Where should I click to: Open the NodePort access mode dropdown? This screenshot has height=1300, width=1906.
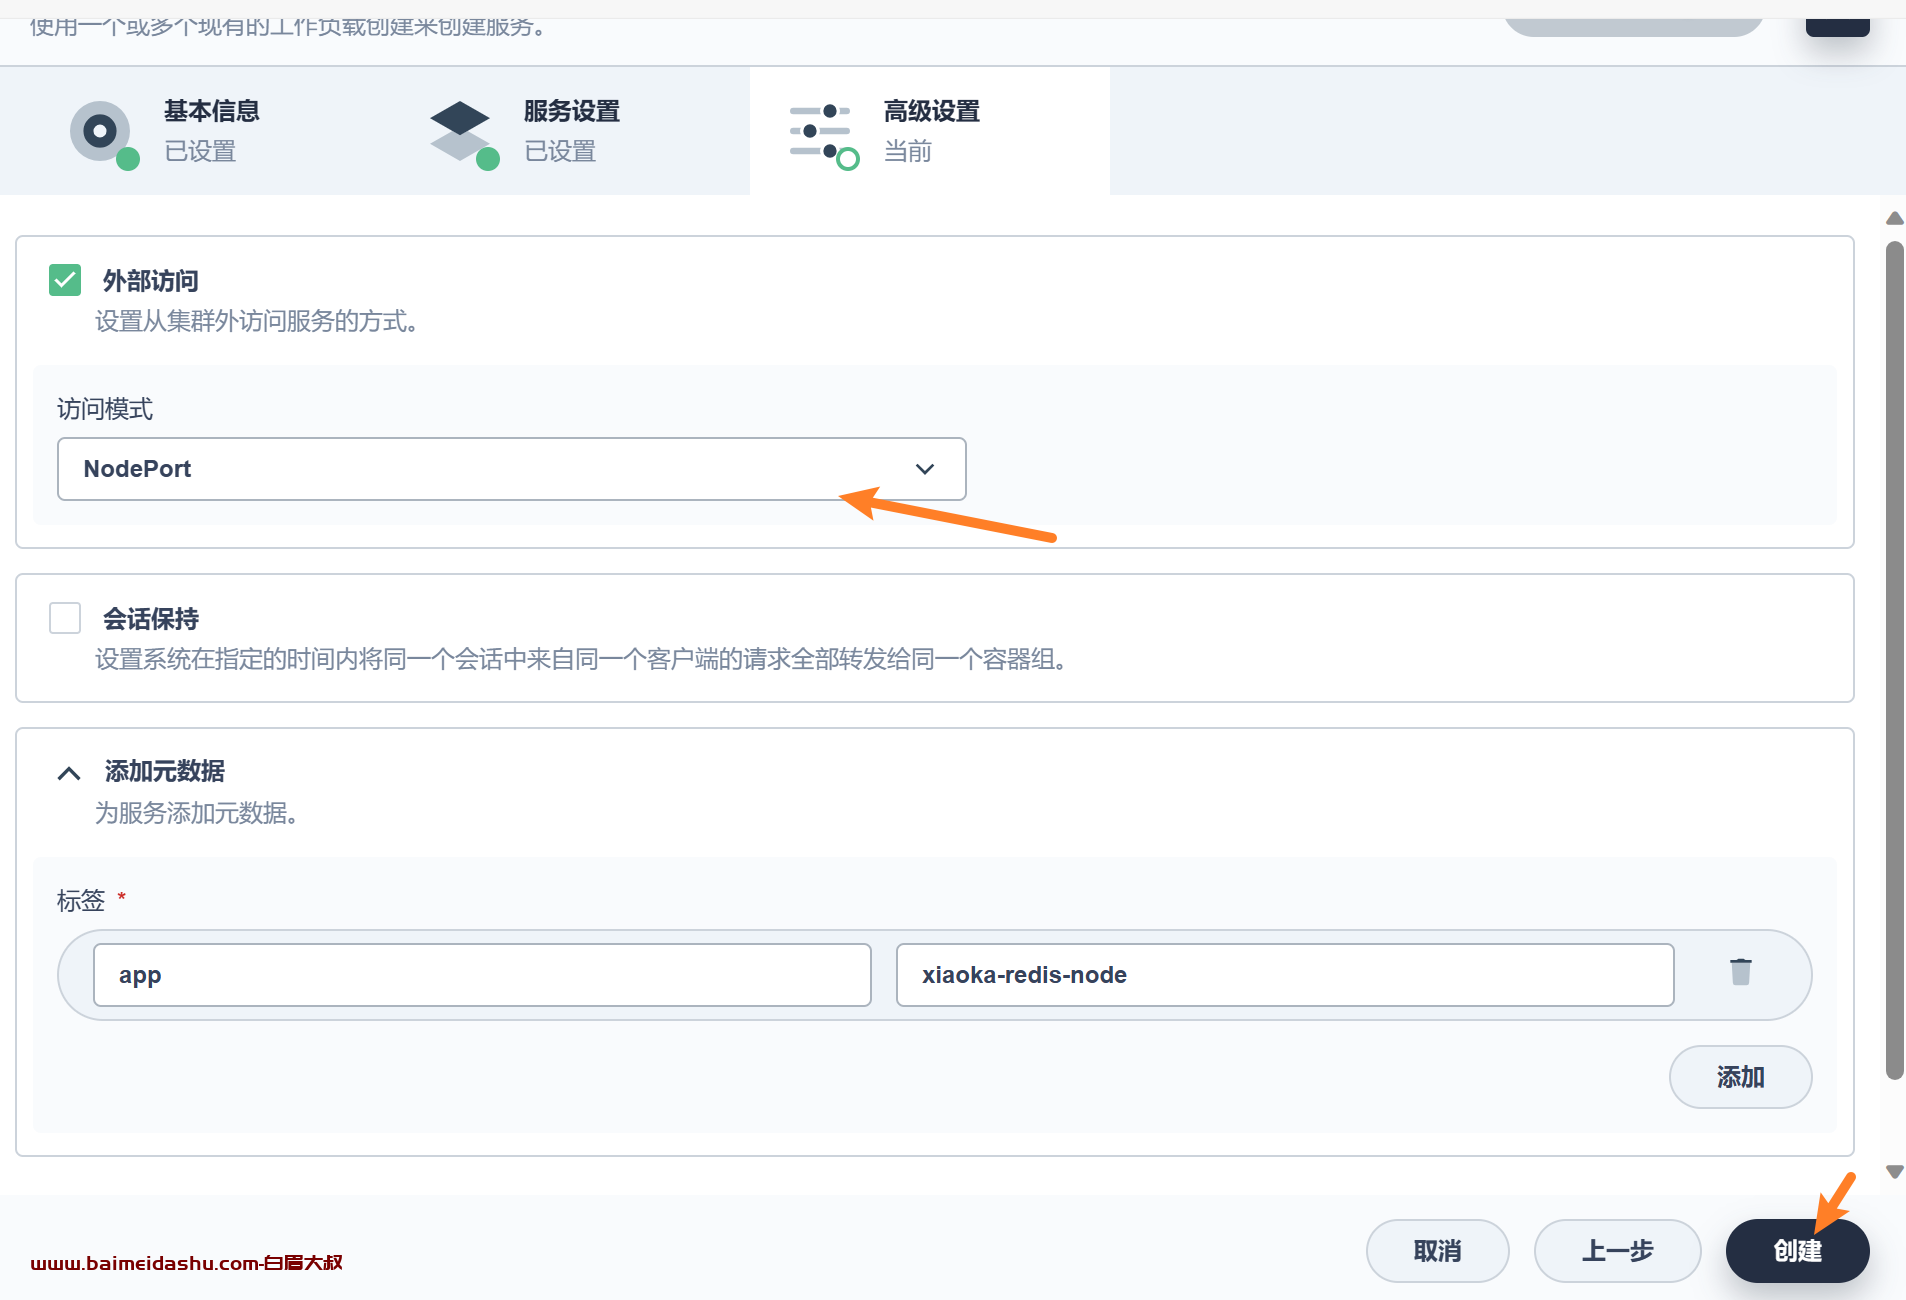coord(511,469)
